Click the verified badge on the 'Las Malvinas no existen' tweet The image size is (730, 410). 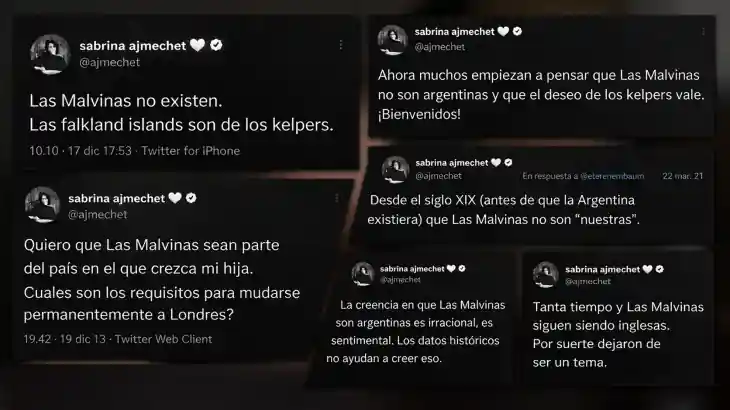[216, 45]
